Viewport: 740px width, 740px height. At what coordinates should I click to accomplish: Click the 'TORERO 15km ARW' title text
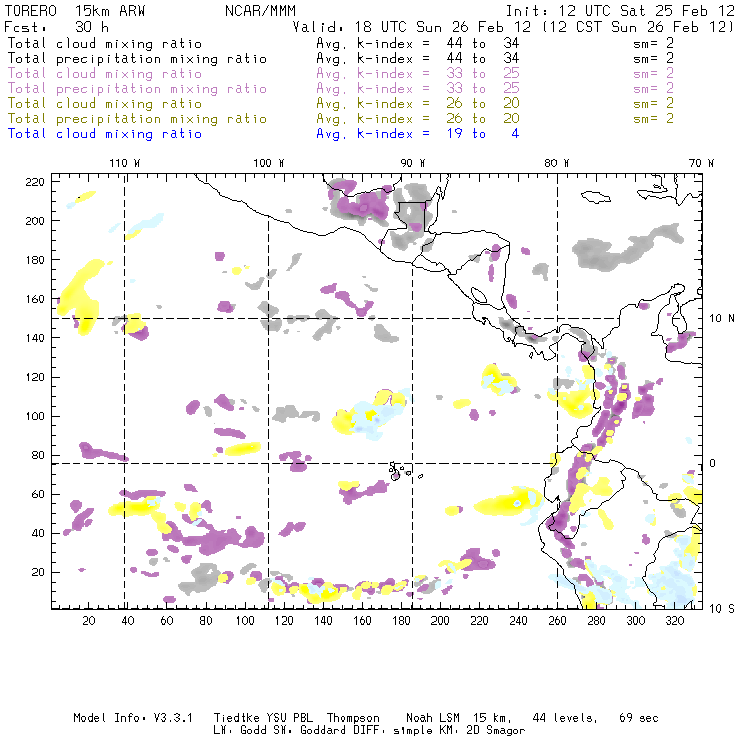click(75, 10)
